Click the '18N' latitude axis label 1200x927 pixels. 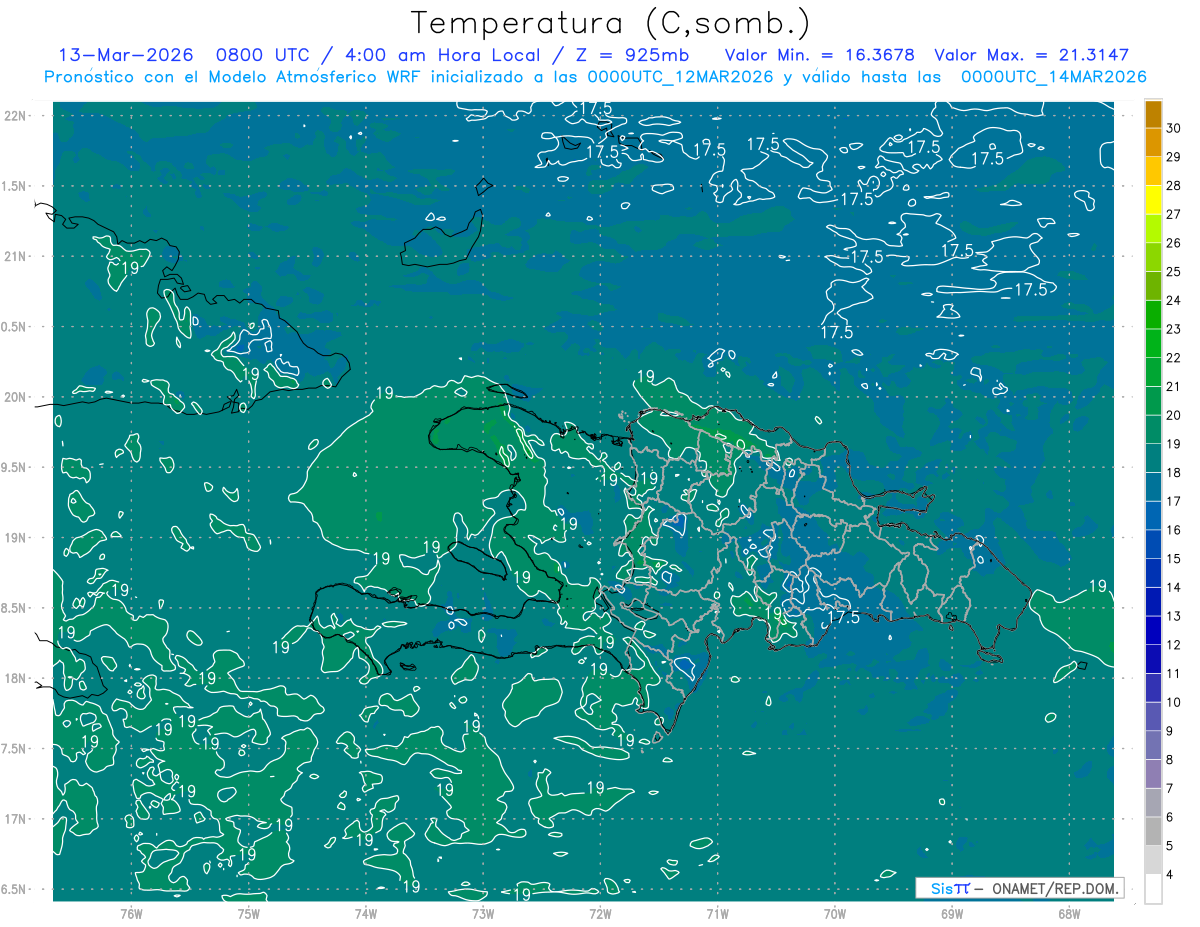pyautogui.click(x=15, y=678)
